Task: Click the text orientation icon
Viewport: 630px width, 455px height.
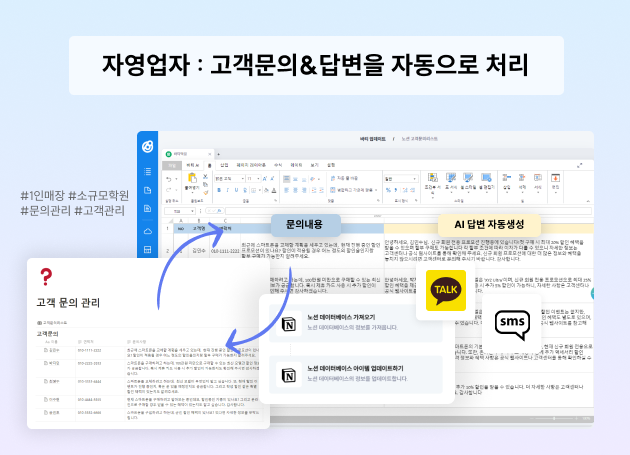Action: click(313, 179)
